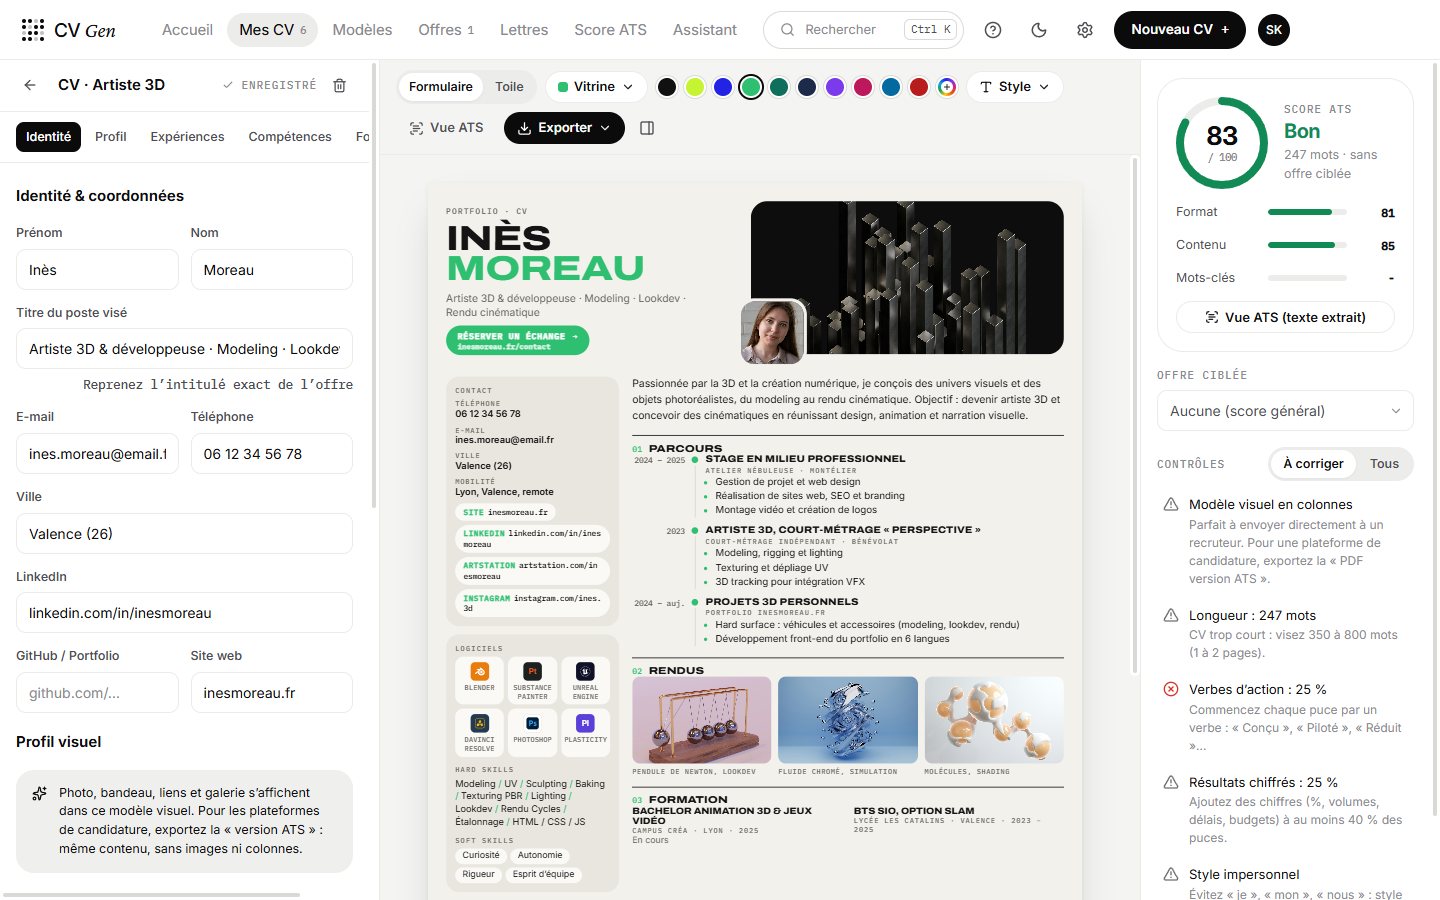Switch to dark mode with the moon icon
1440x900 pixels.
1039,30
